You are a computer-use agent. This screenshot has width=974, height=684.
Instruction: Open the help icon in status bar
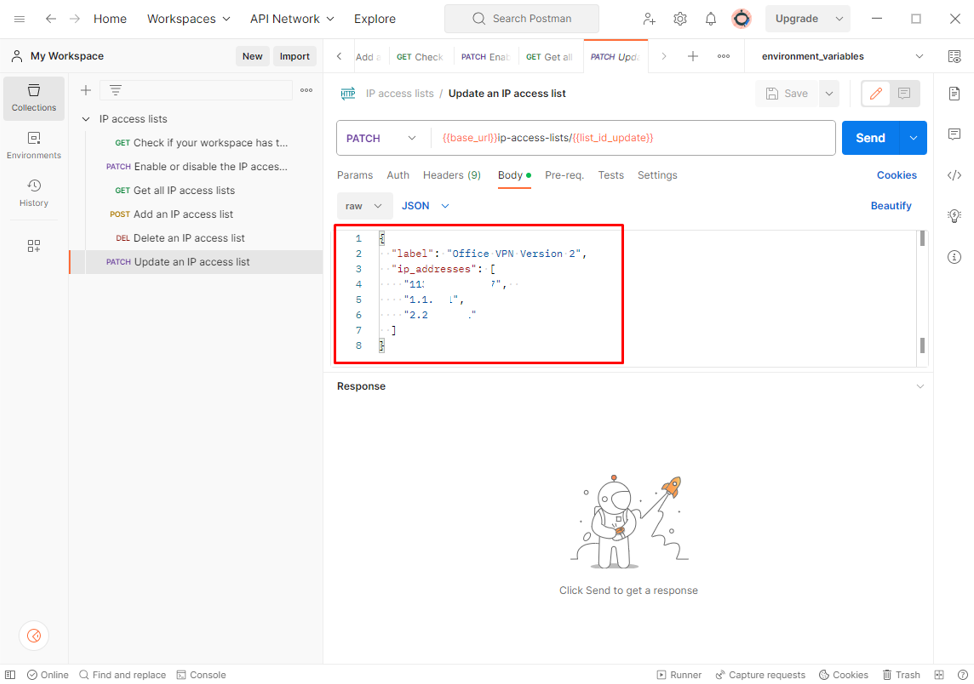pos(962,675)
